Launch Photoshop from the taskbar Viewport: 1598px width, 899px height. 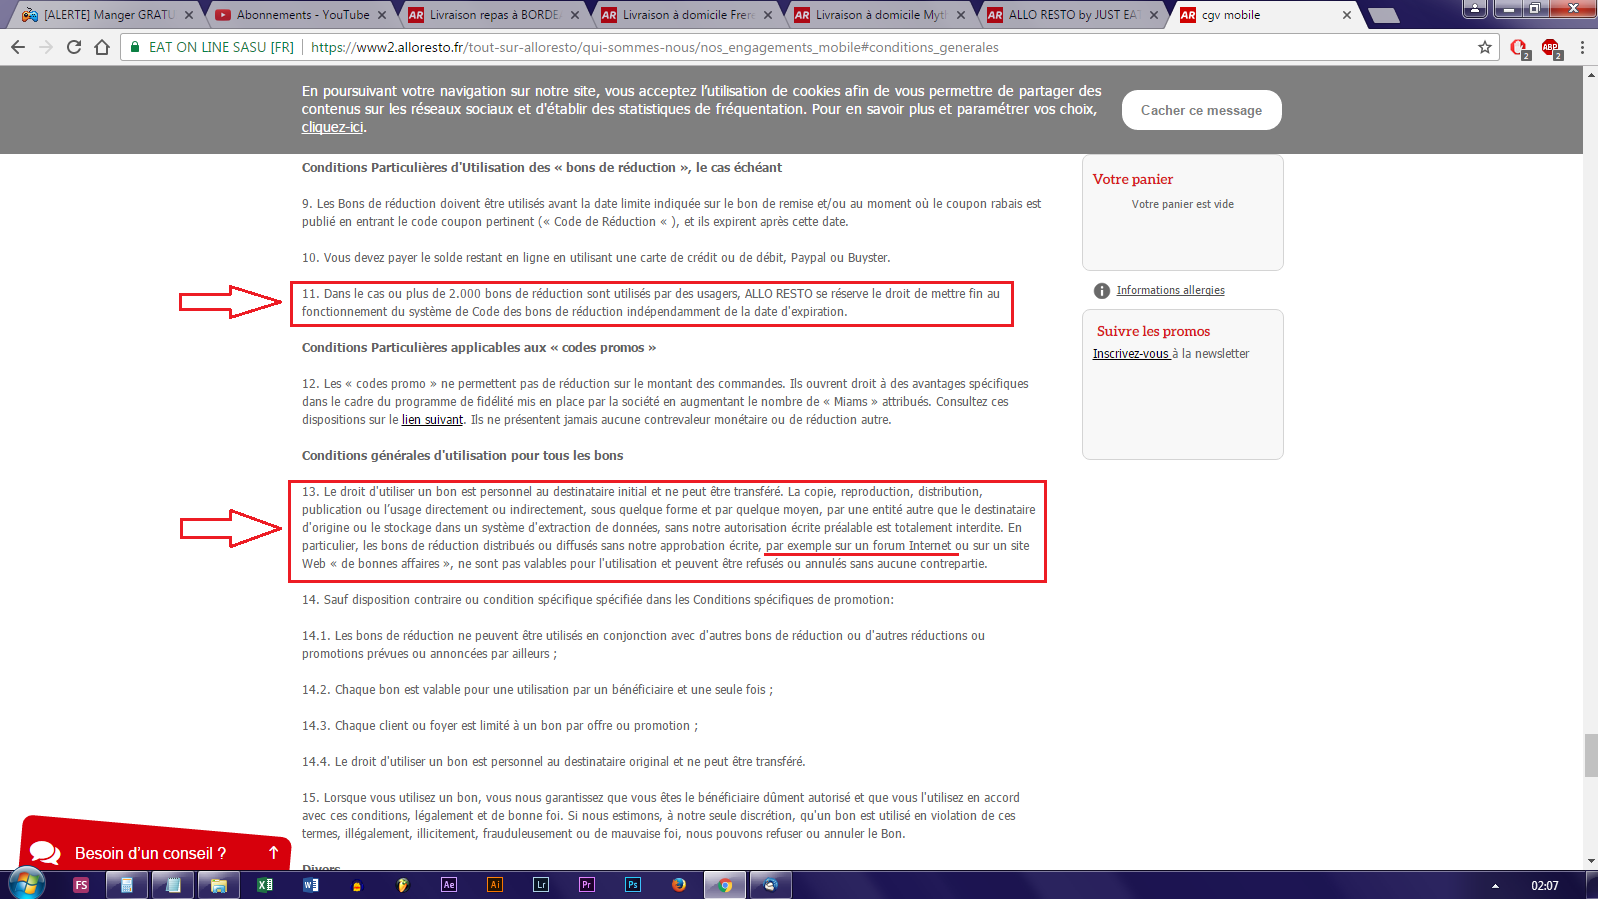pyautogui.click(x=633, y=885)
